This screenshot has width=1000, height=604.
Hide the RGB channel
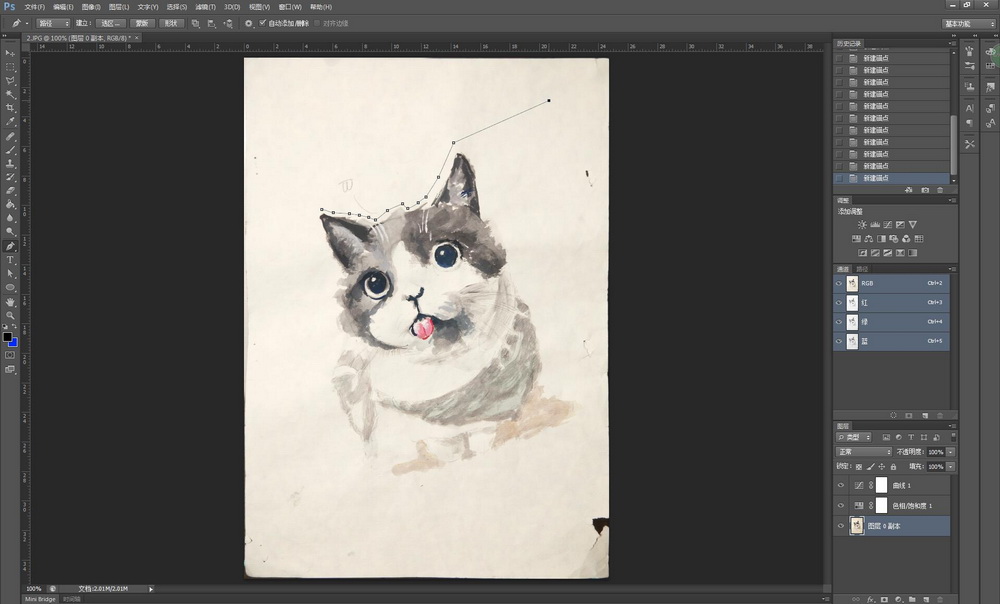pyautogui.click(x=839, y=283)
